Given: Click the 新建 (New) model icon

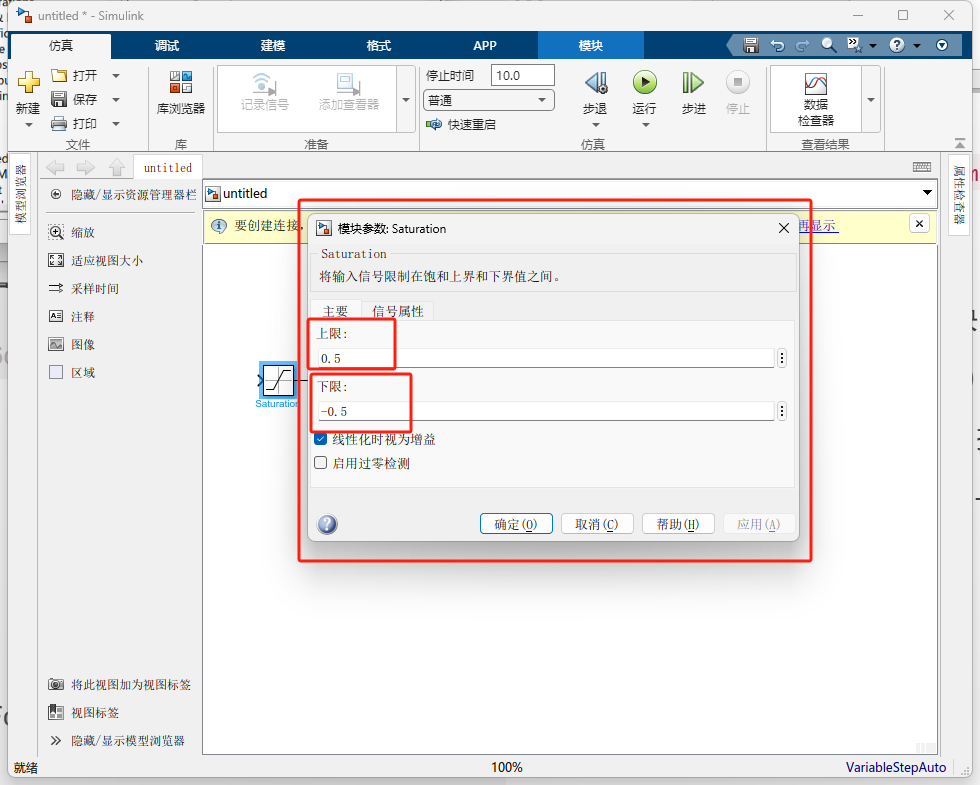Looking at the screenshot, I should click(28, 82).
